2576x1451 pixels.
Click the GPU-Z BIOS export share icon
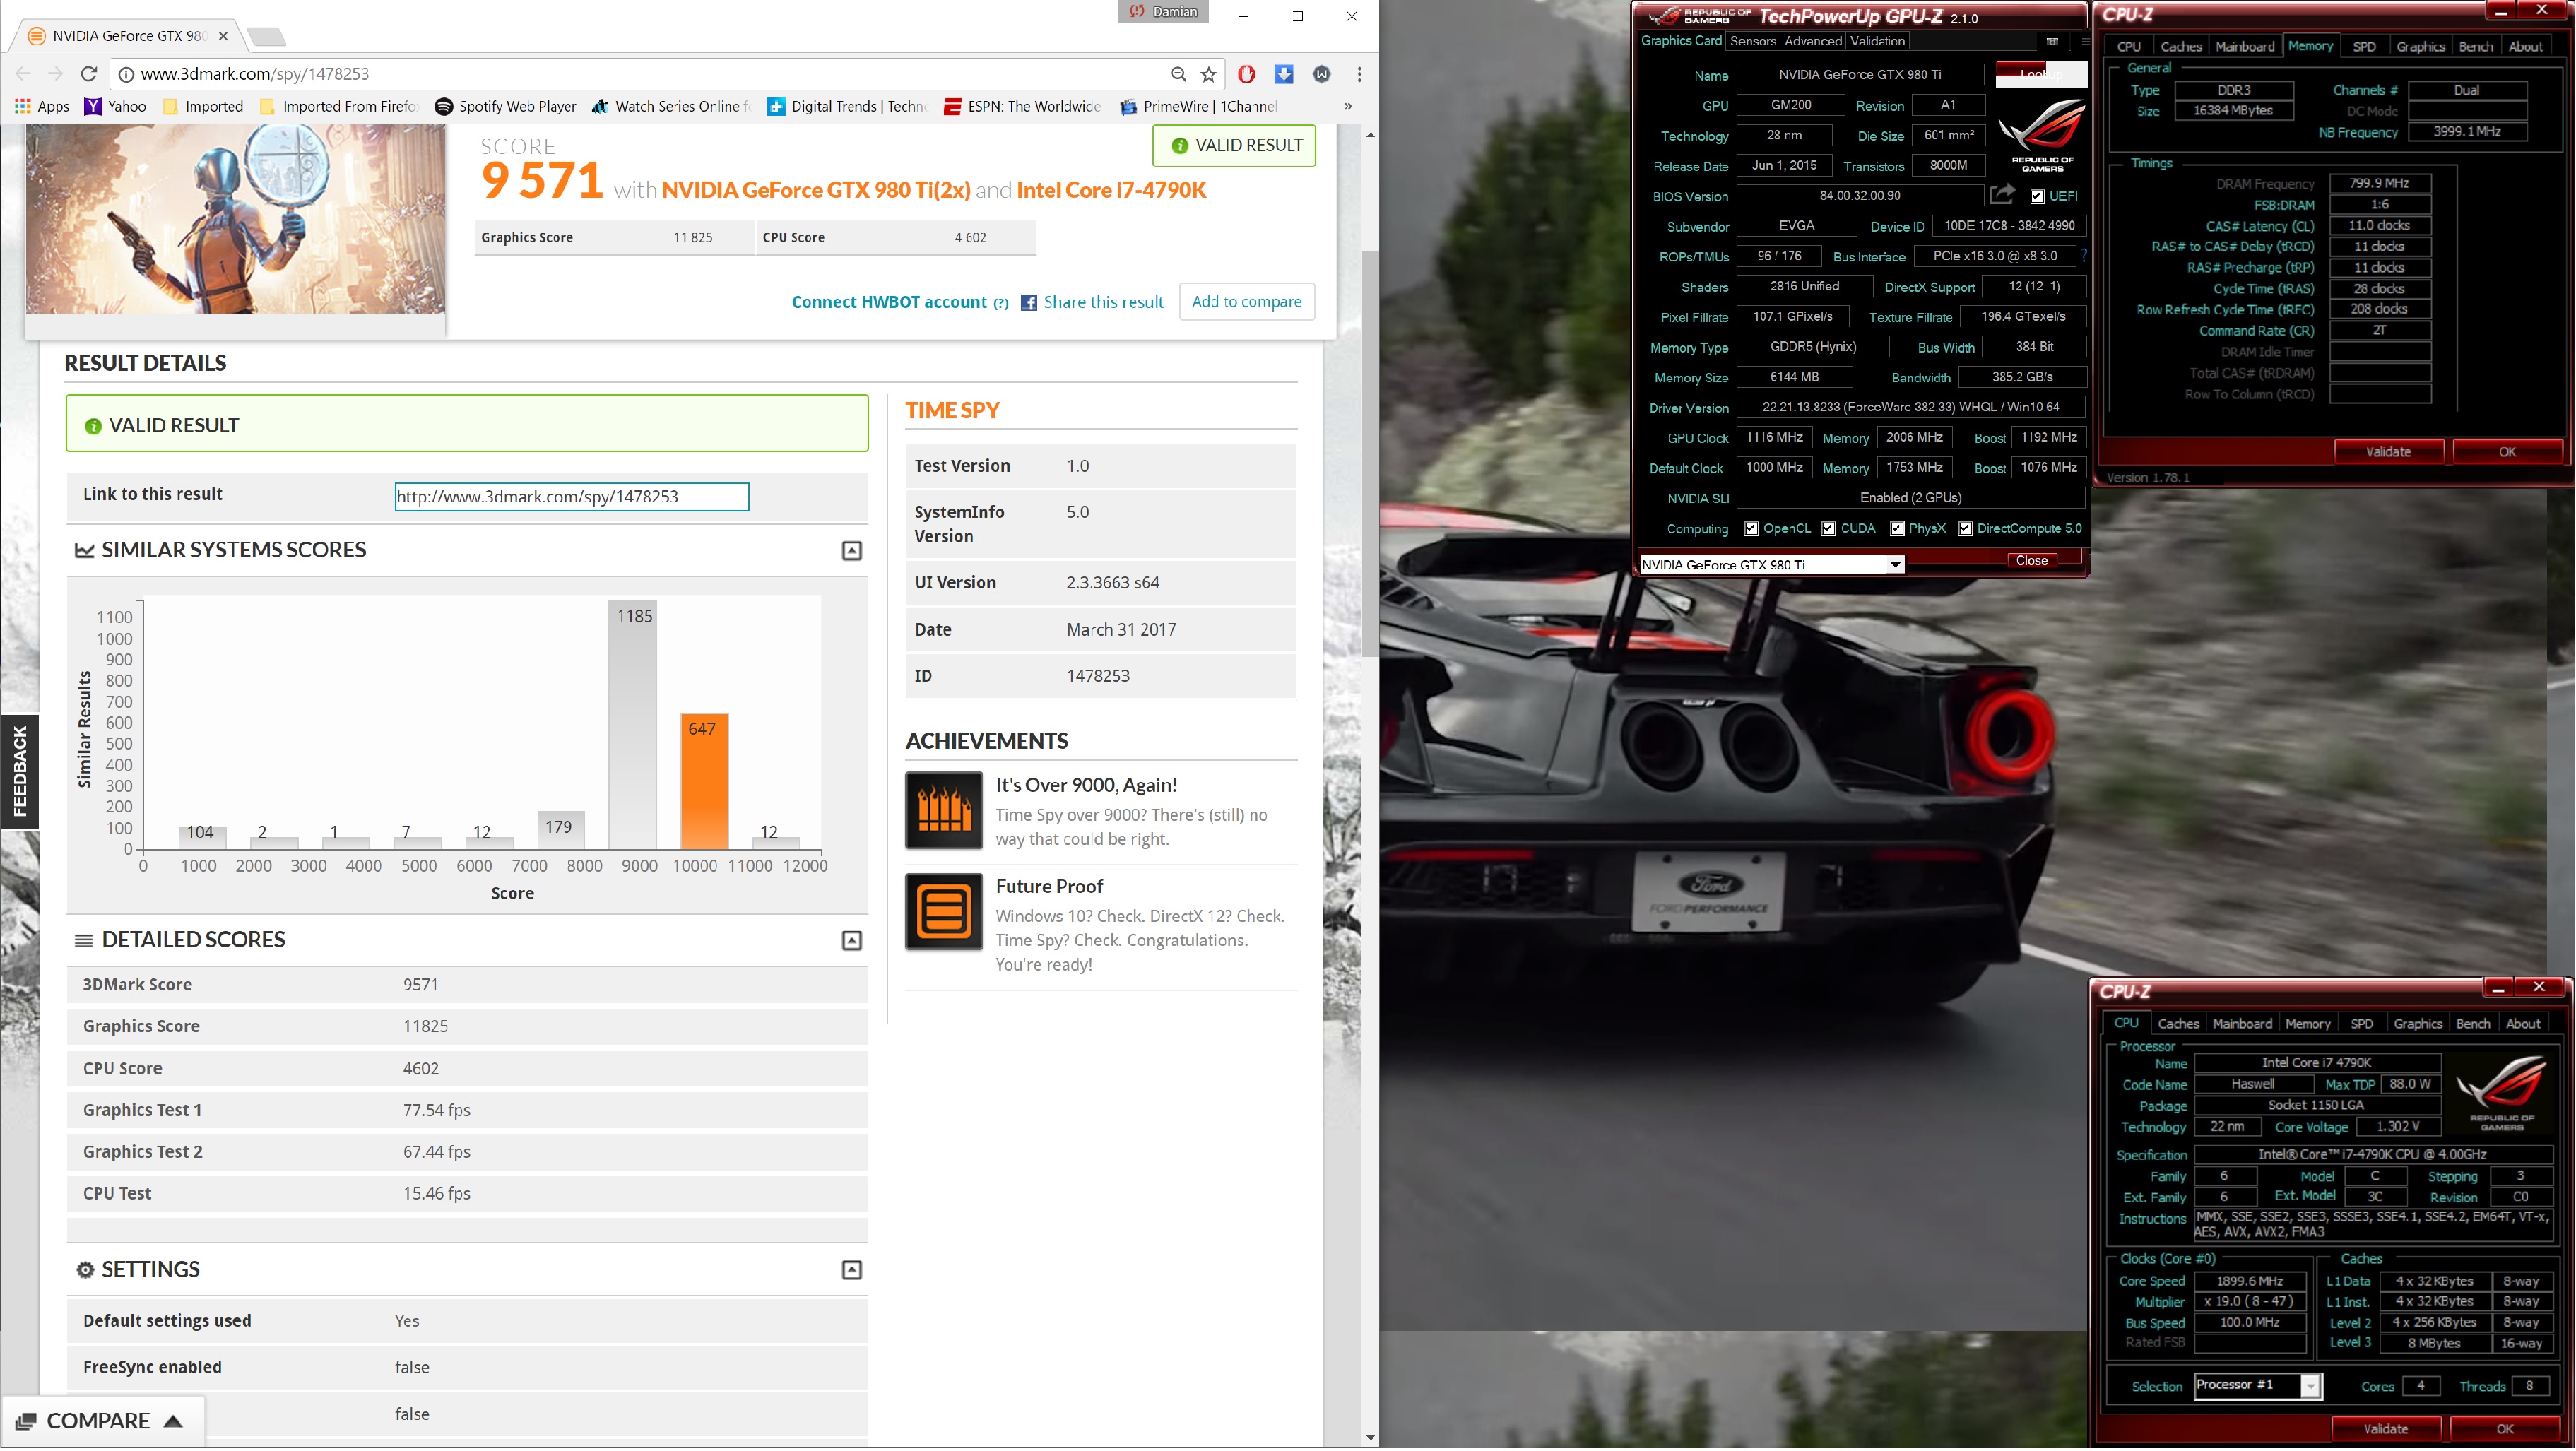coord(2002,195)
